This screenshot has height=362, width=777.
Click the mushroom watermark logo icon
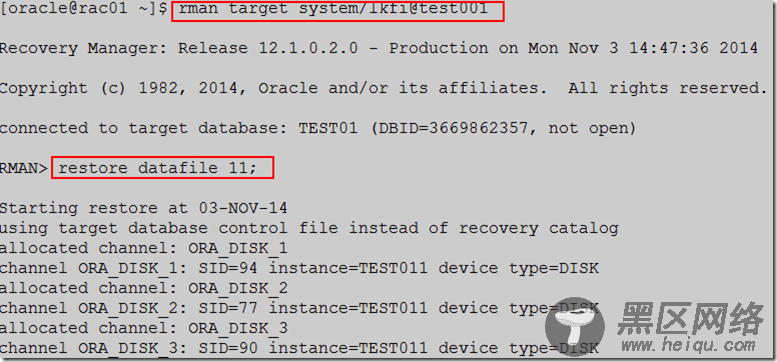click(x=574, y=326)
